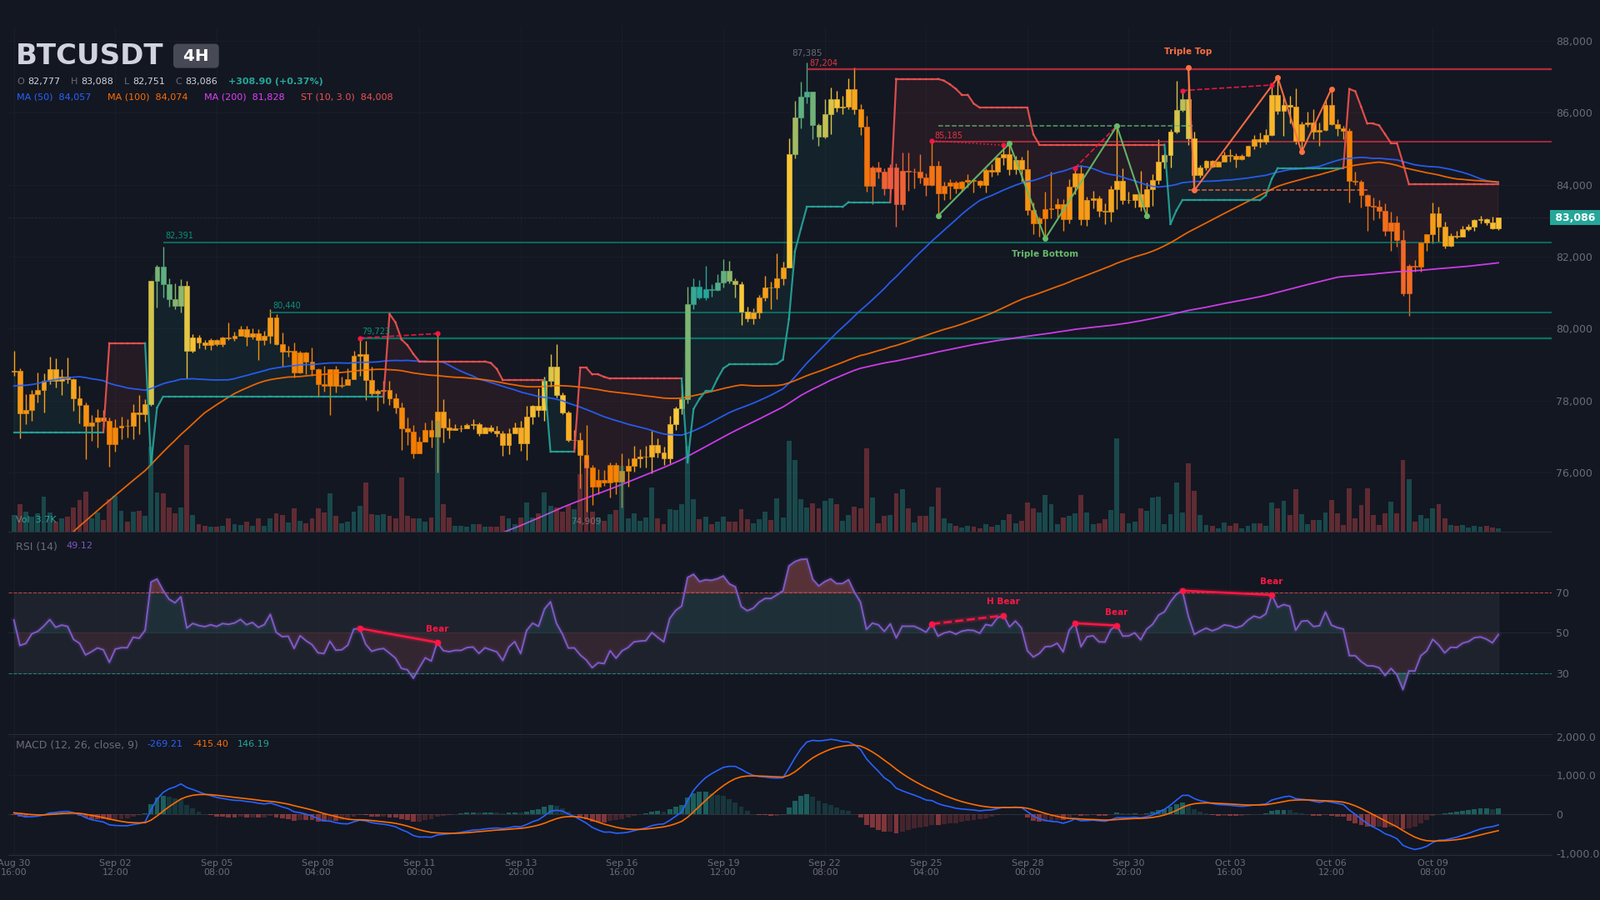The image size is (1600, 900).
Task: Click the 2,000.0 MACD axis label
Action: click(1575, 737)
